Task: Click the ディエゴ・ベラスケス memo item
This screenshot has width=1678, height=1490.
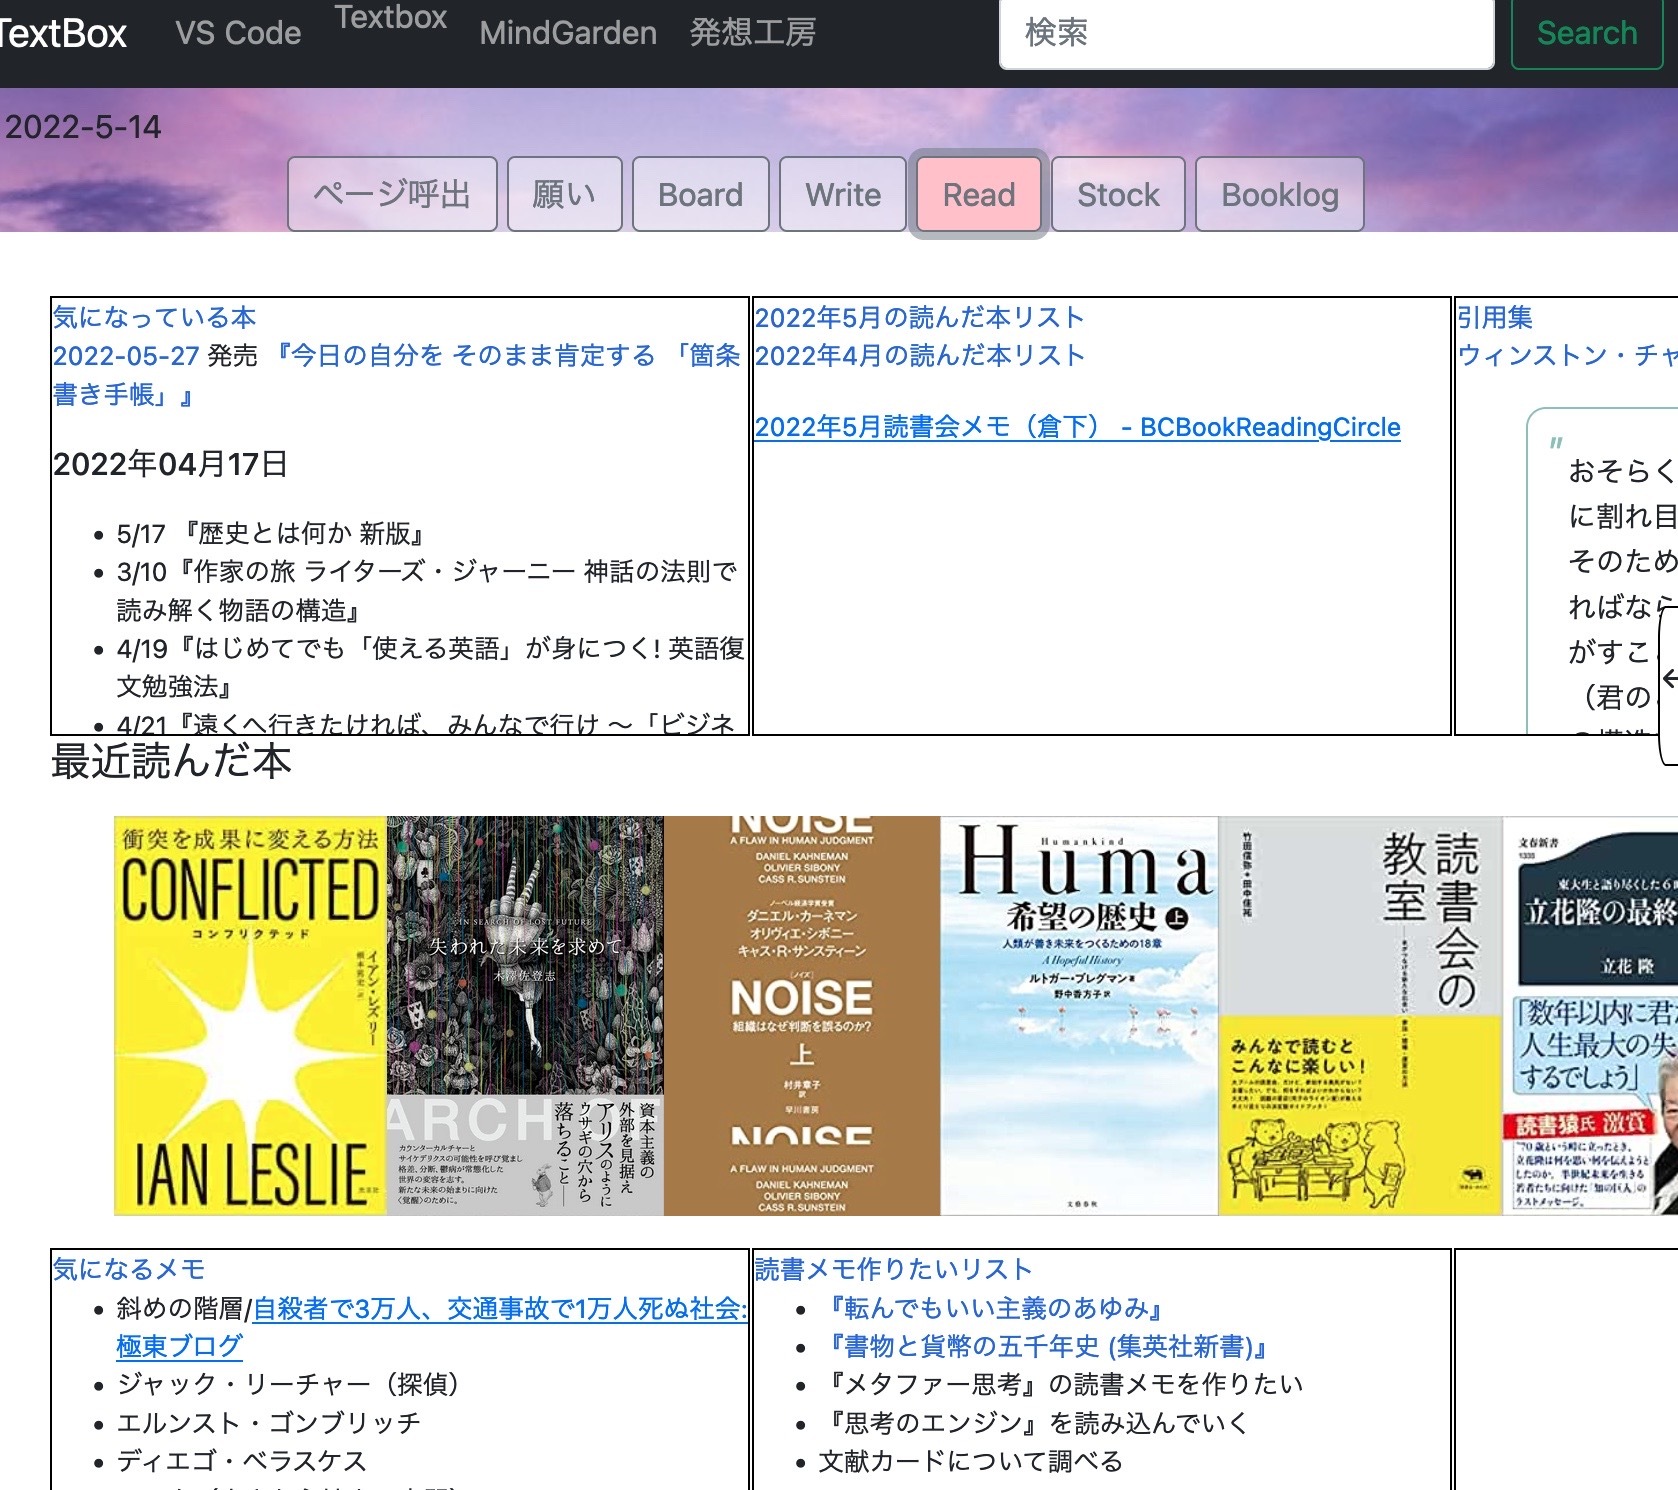Action: pos(242,1461)
